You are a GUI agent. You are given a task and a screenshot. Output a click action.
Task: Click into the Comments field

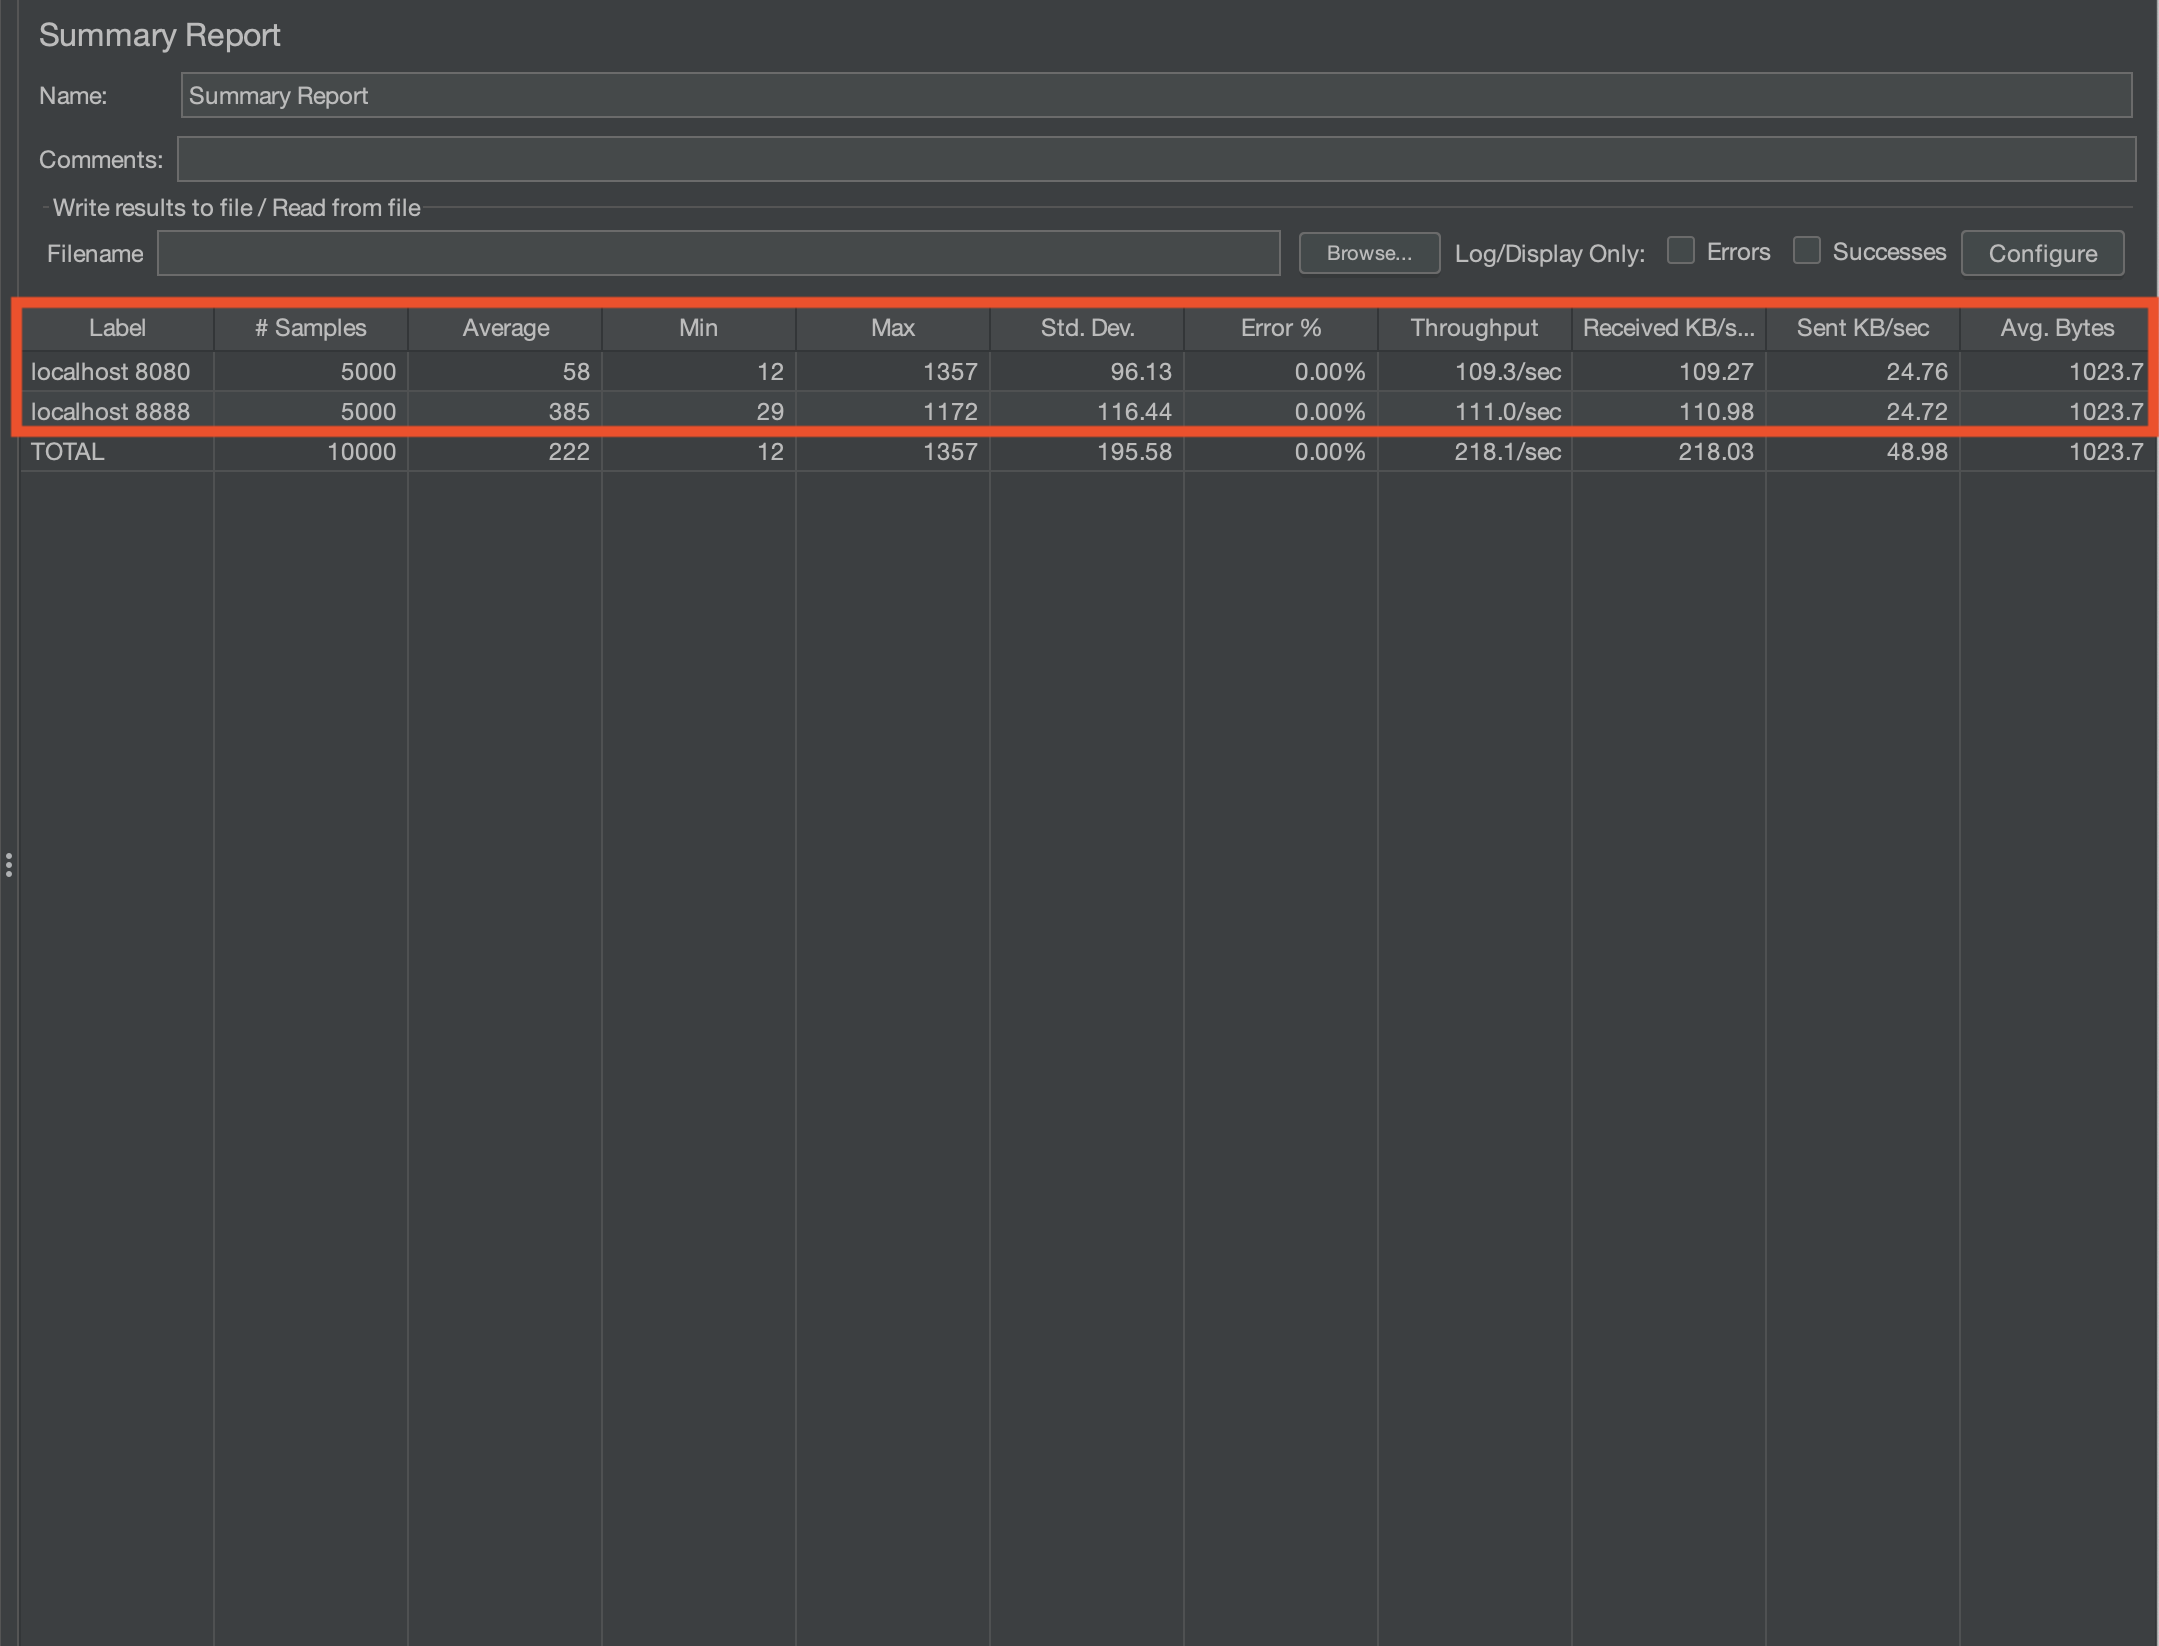pyautogui.click(x=1155, y=159)
